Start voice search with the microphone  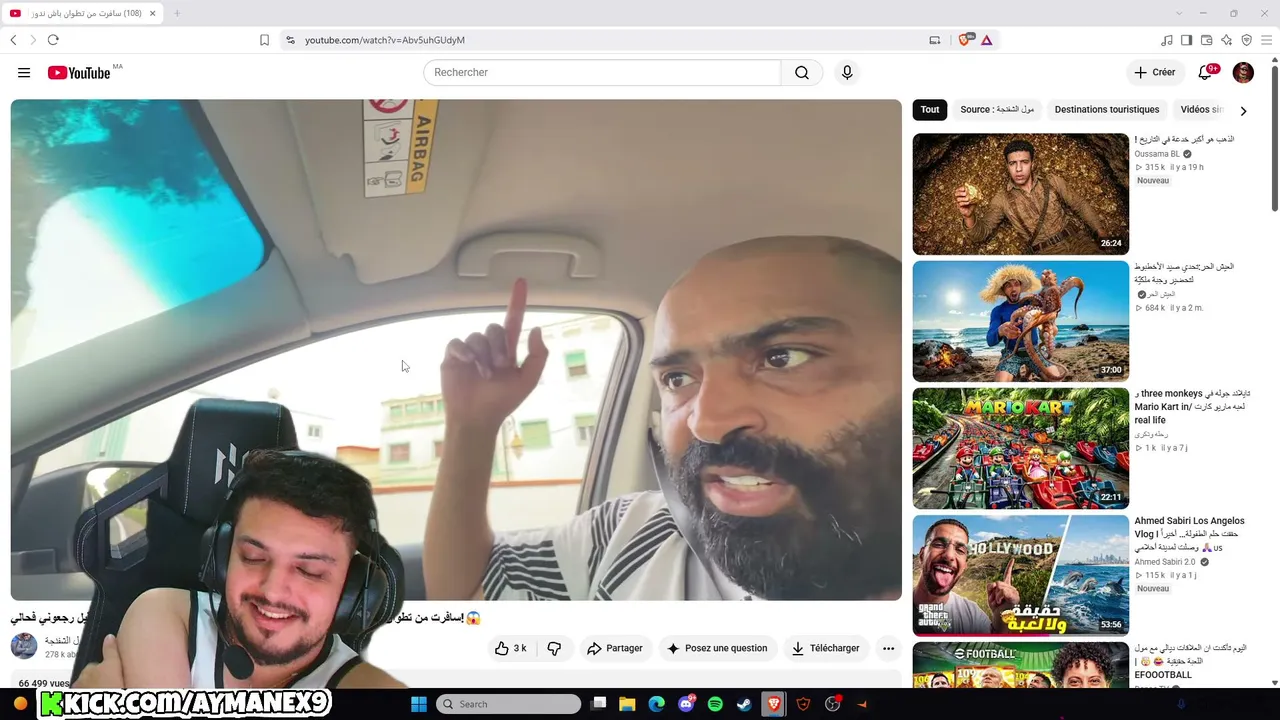847,72
